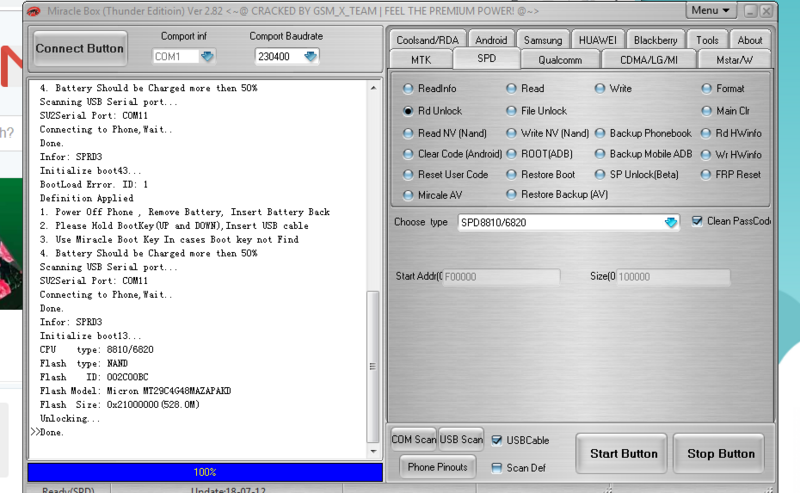Switch to the HUAWEI tab
This screenshot has width=800, height=493.
point(597,40)
